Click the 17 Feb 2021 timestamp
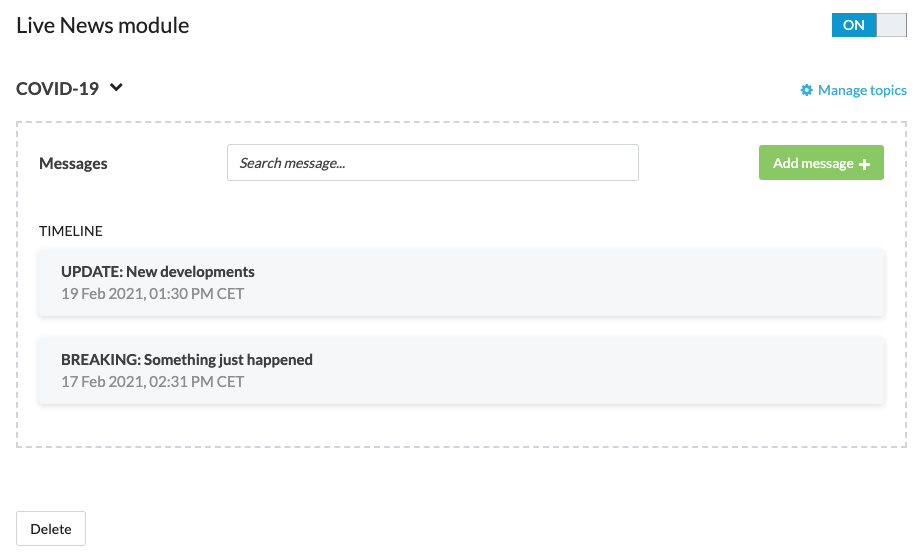The width and height of the screenshot is (923, 555). (152, 382)
